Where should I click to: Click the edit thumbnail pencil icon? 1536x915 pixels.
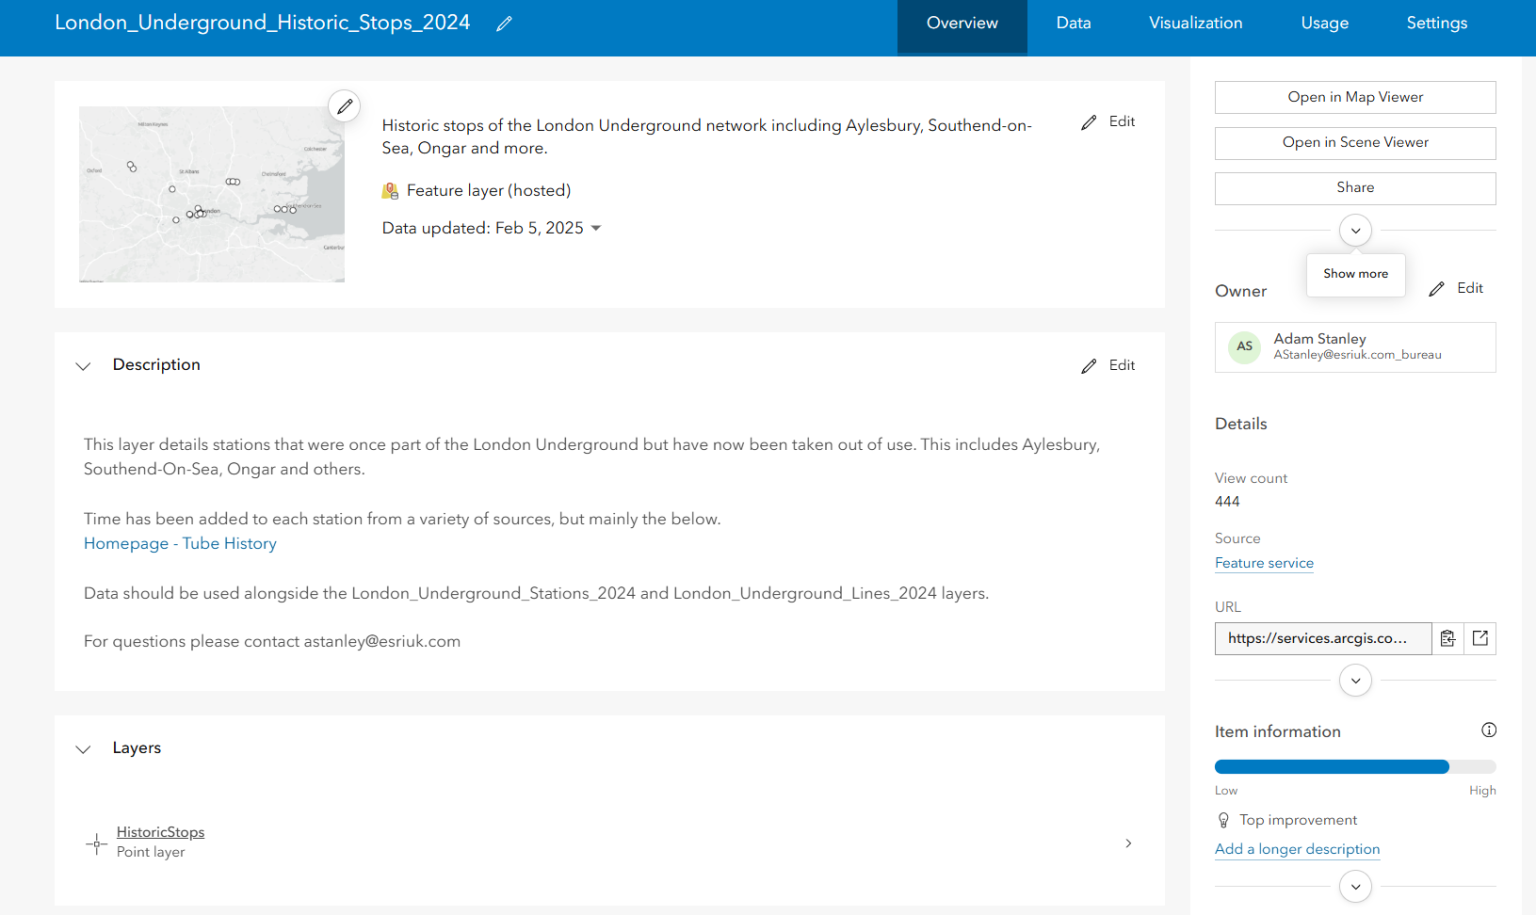coord(345,106)
